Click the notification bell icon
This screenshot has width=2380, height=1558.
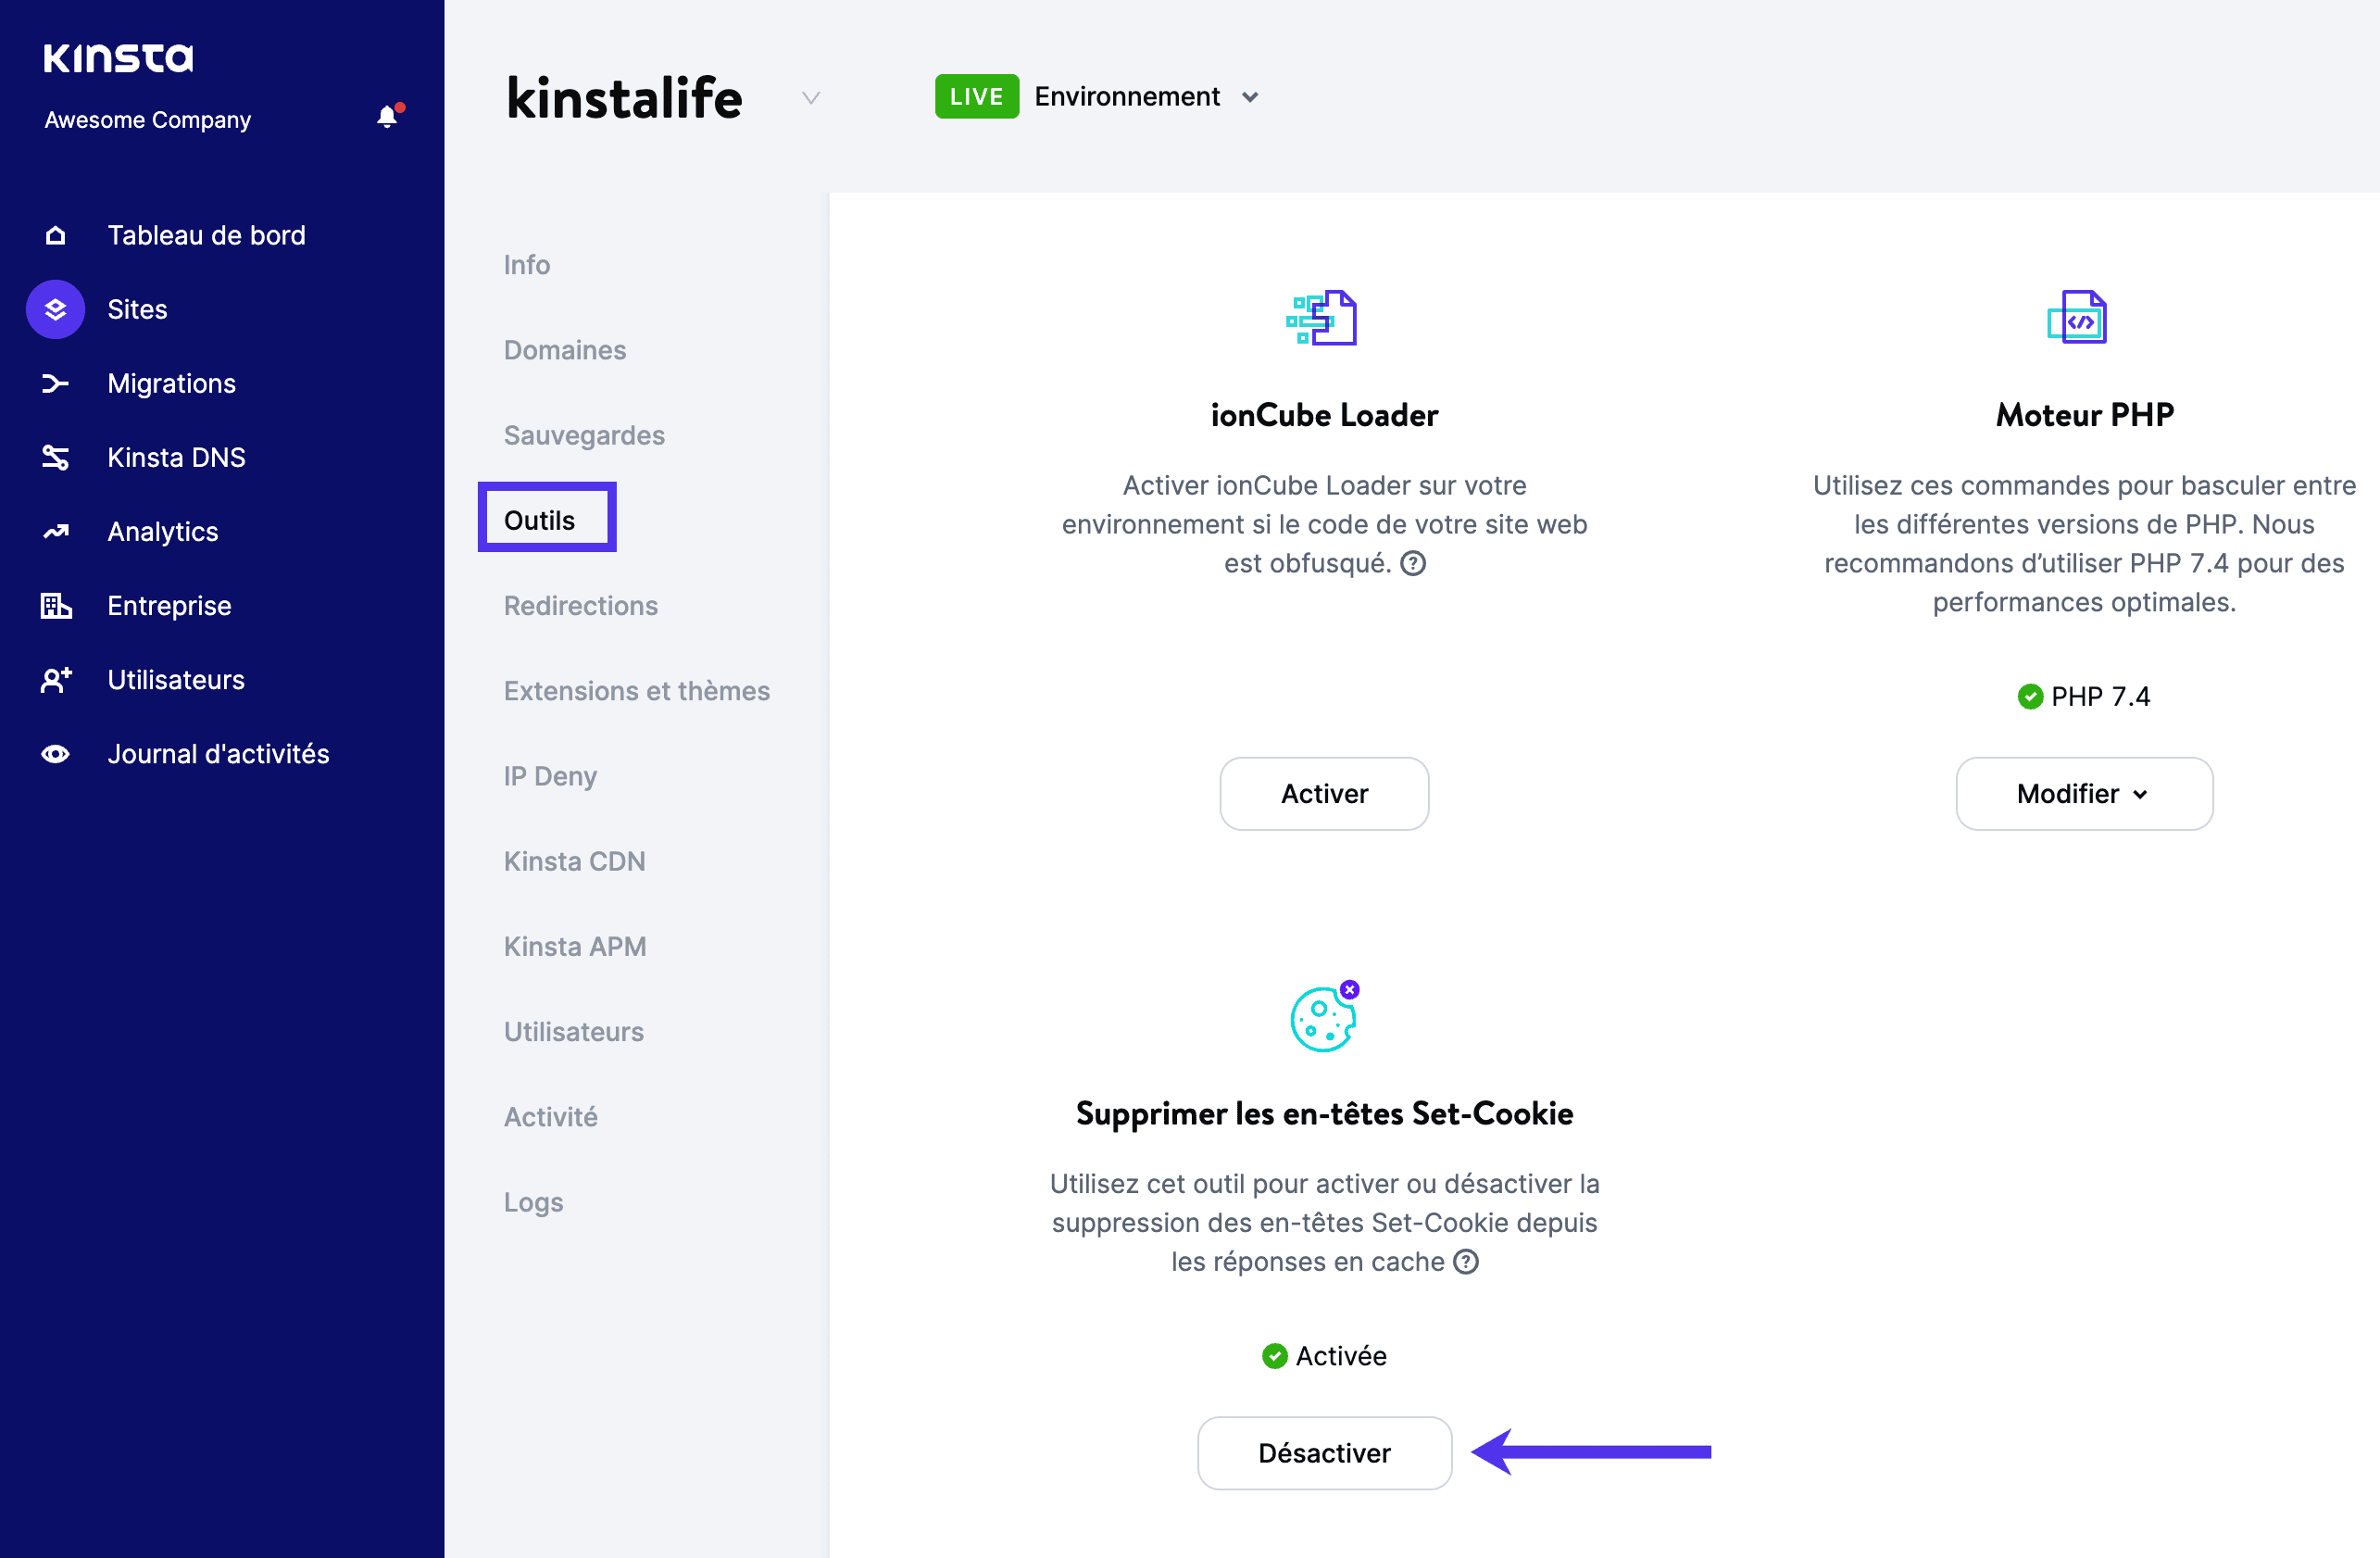tap(387, 118)
